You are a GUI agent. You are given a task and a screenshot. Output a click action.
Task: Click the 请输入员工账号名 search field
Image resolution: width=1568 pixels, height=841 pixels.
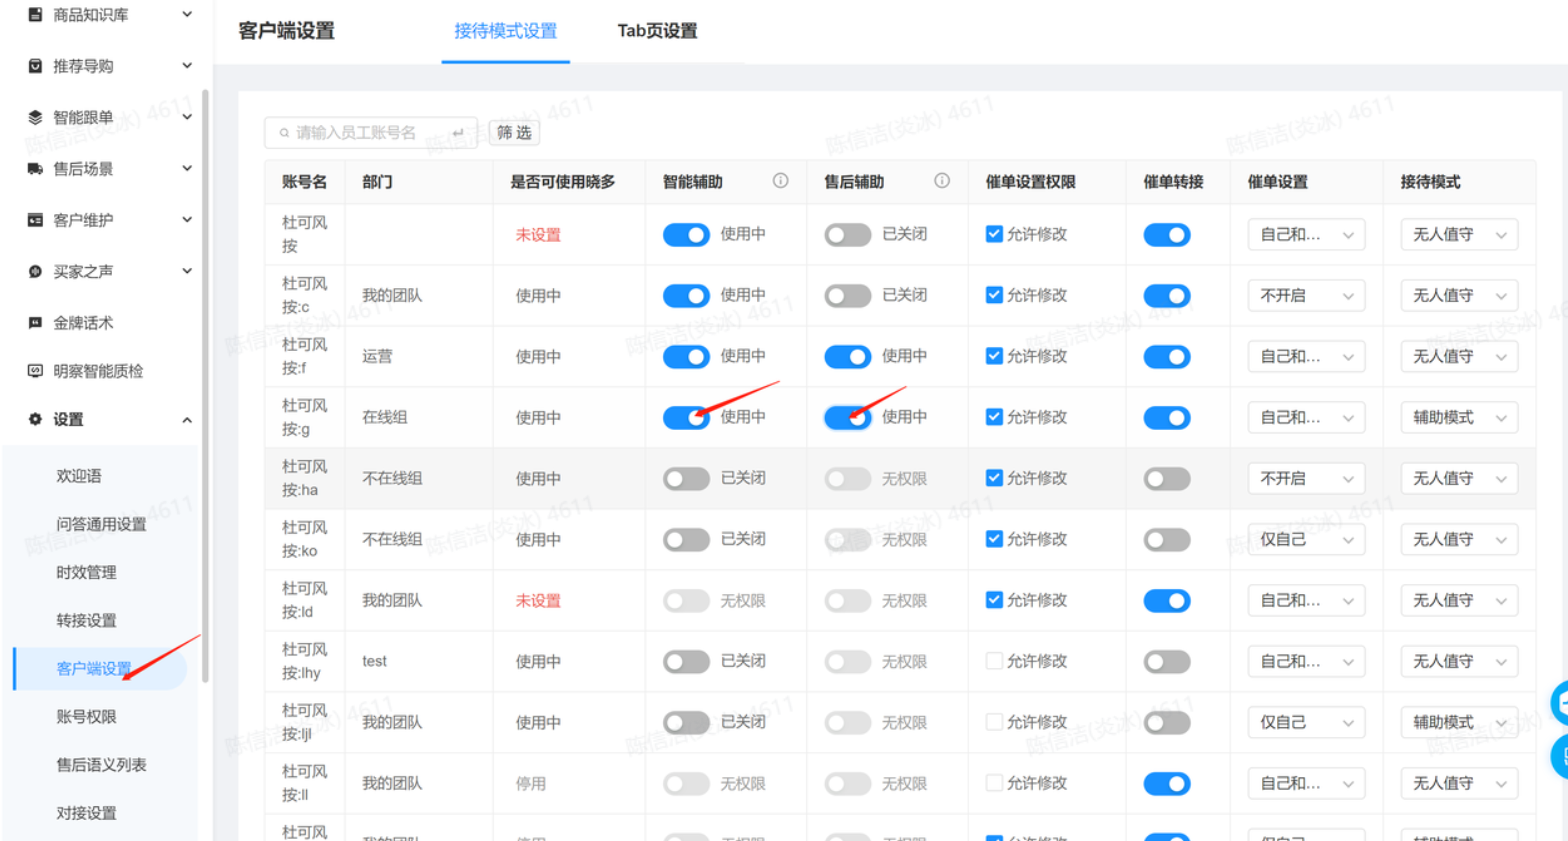coord(370,132)
